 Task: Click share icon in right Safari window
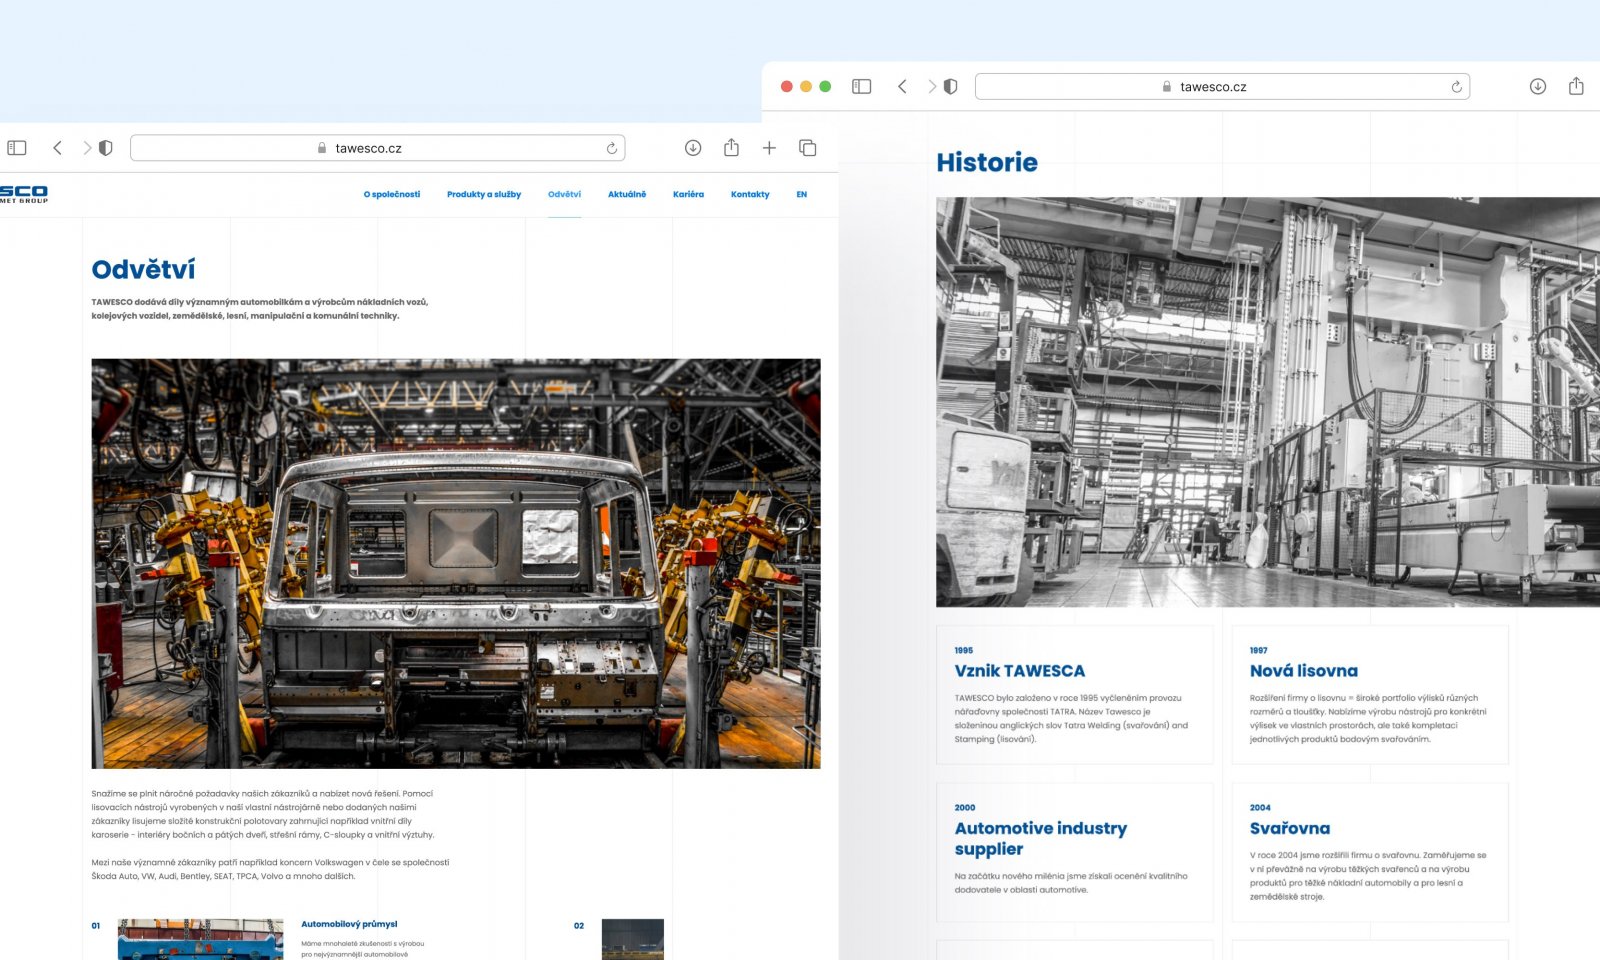[x=1576, y=86]
